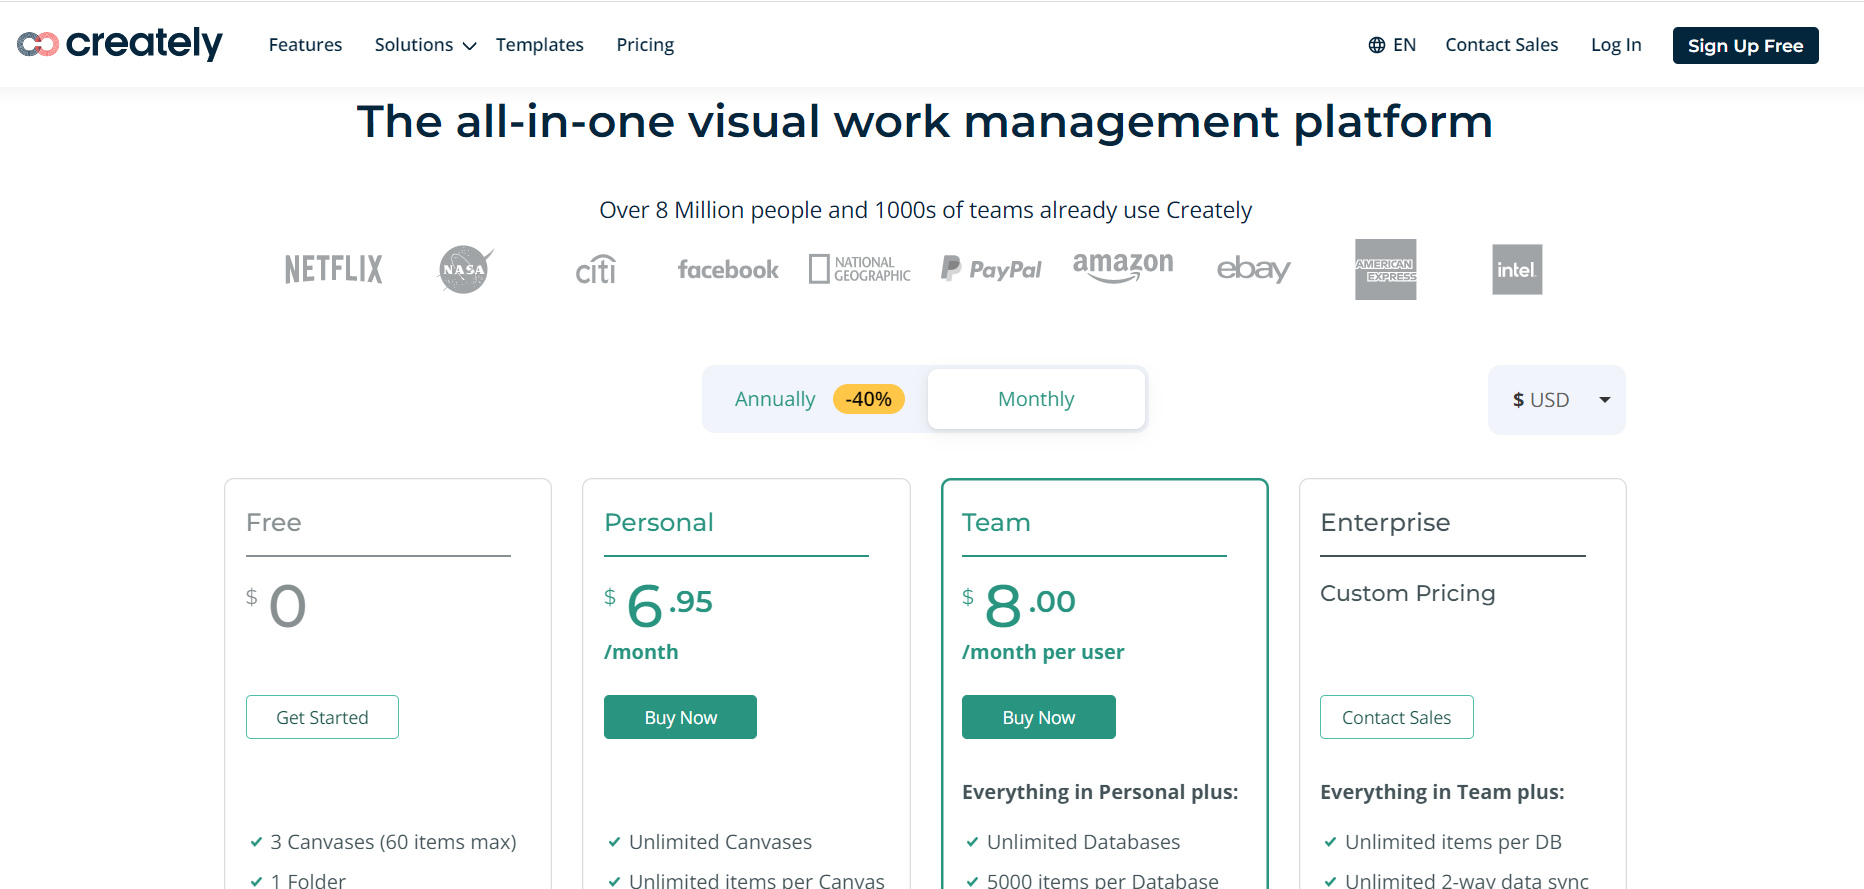
Task: Click the main platform headline
Action: click(x=925, y=122)
